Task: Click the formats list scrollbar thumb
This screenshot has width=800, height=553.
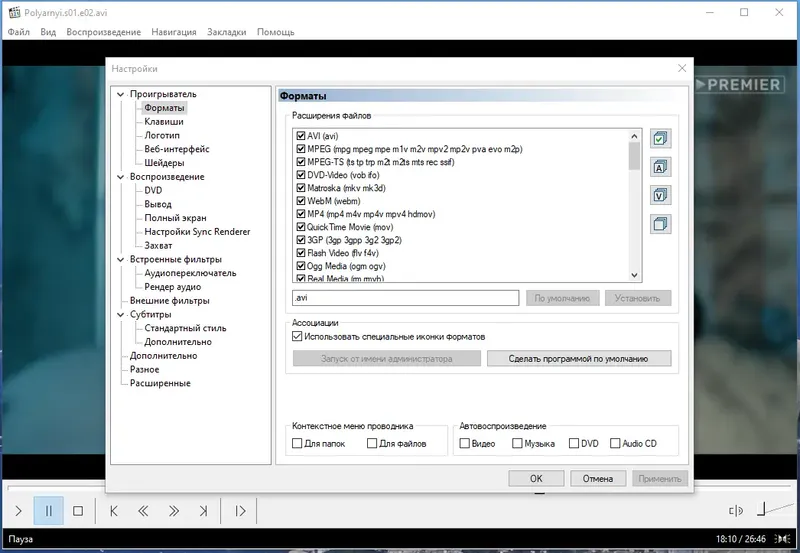Action: tap(634, 156)
